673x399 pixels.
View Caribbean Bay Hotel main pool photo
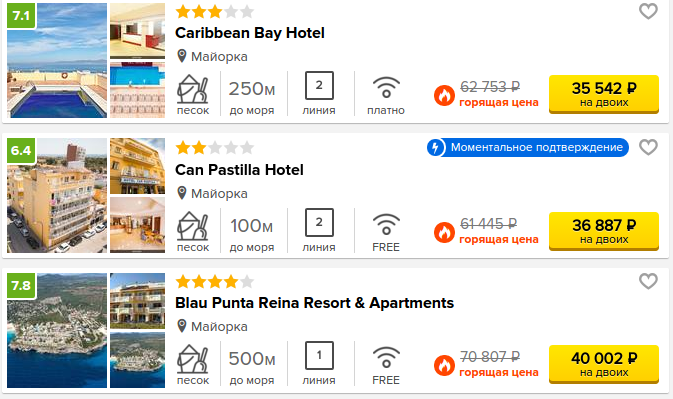click(57, 60)
